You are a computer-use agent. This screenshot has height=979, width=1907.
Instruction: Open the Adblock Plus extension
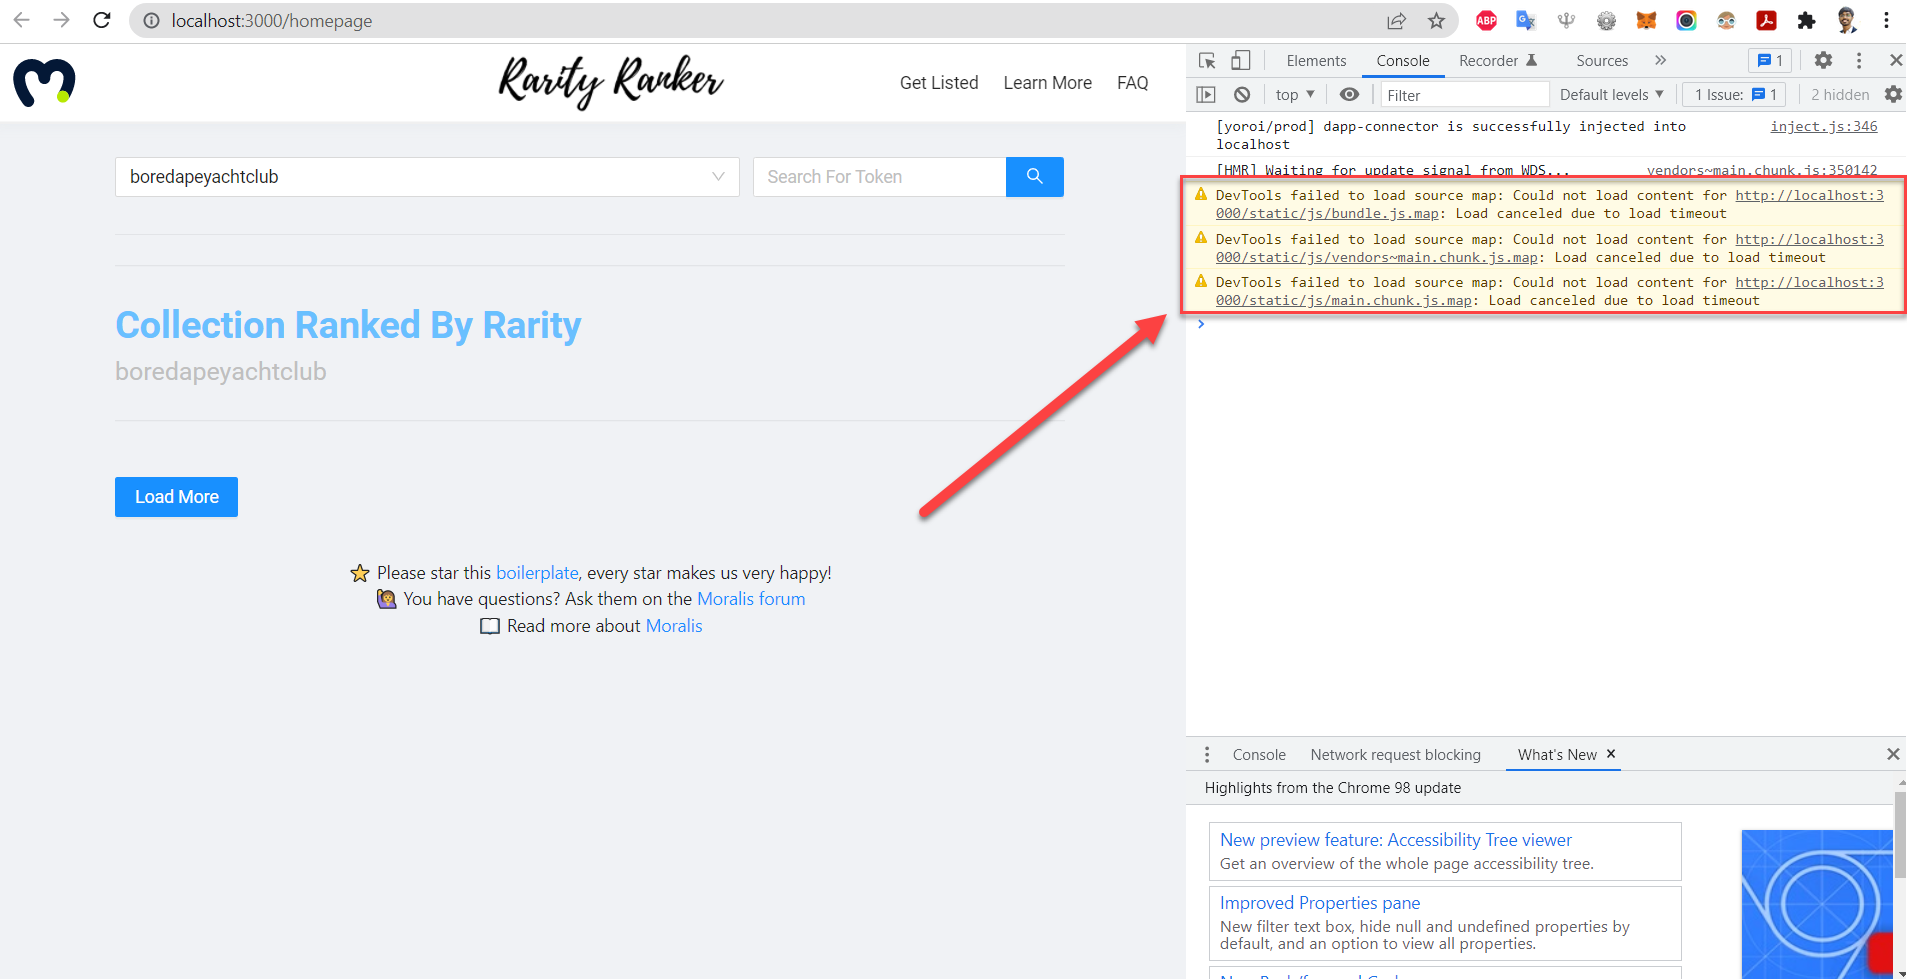click(1486, 20)
